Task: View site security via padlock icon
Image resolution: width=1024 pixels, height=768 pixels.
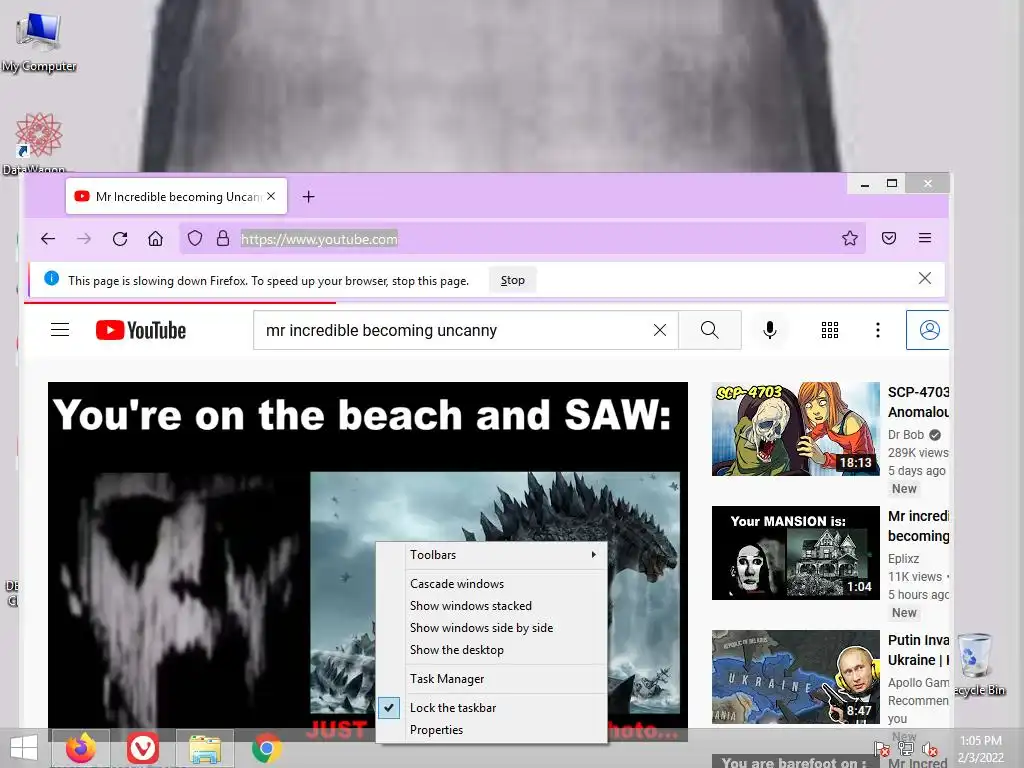Action: coord(223,238)
